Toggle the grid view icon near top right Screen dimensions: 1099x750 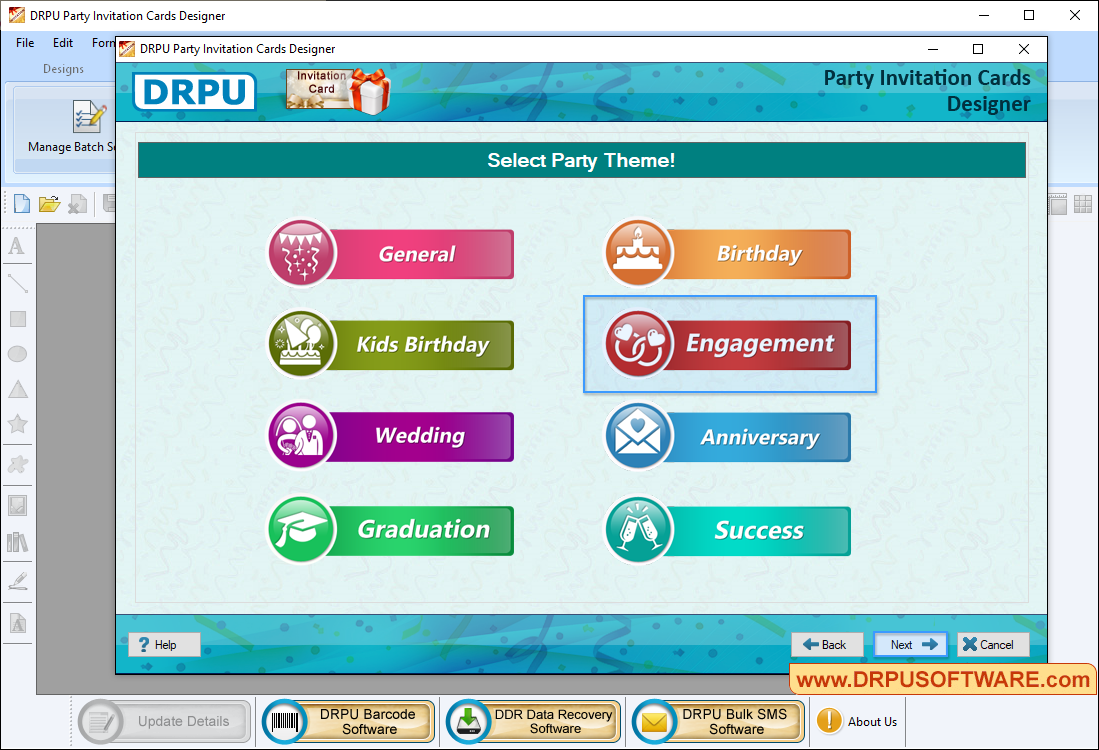[1081, 203]
